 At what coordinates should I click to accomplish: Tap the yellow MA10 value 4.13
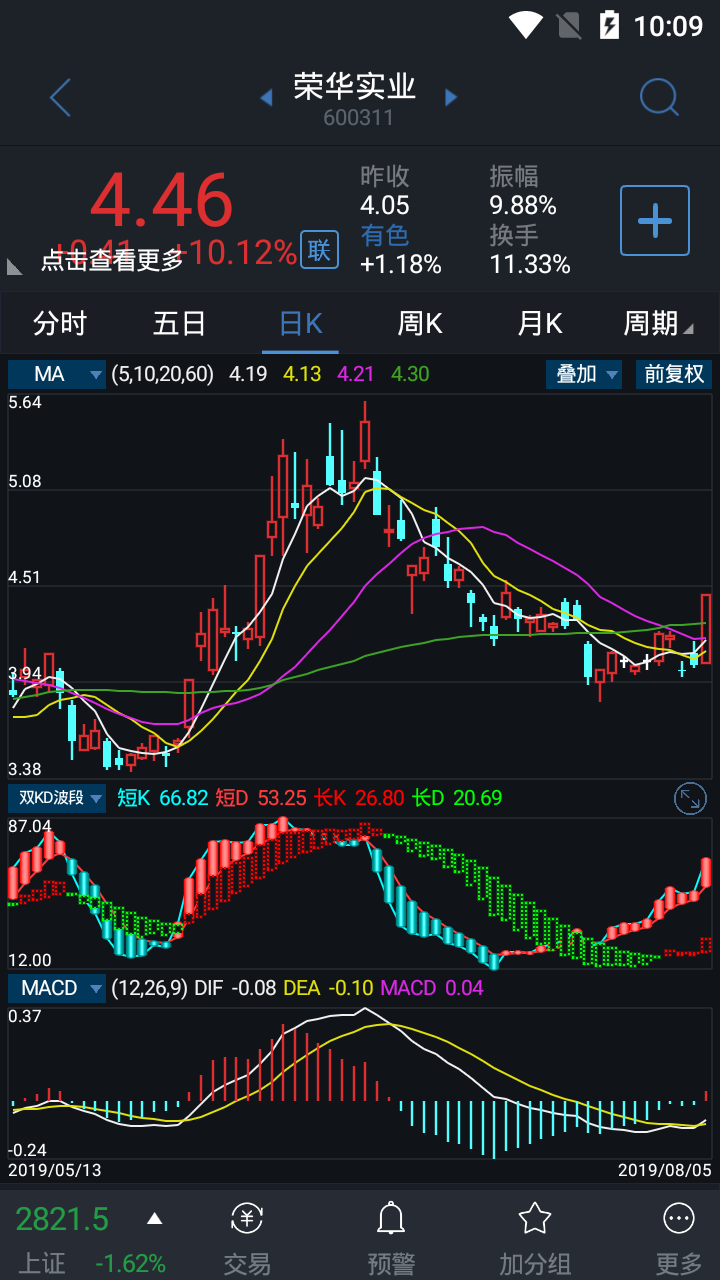[x=302, y=374]
